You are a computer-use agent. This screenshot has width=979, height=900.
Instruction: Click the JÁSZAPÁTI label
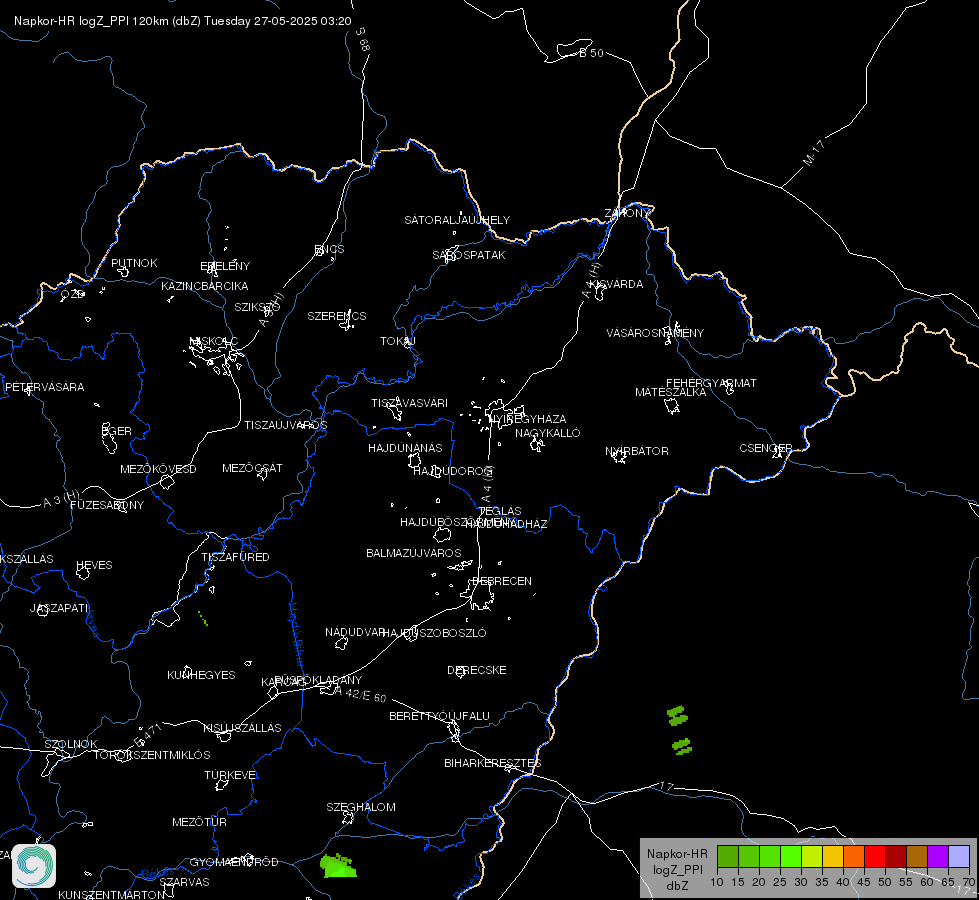point(59,608)
